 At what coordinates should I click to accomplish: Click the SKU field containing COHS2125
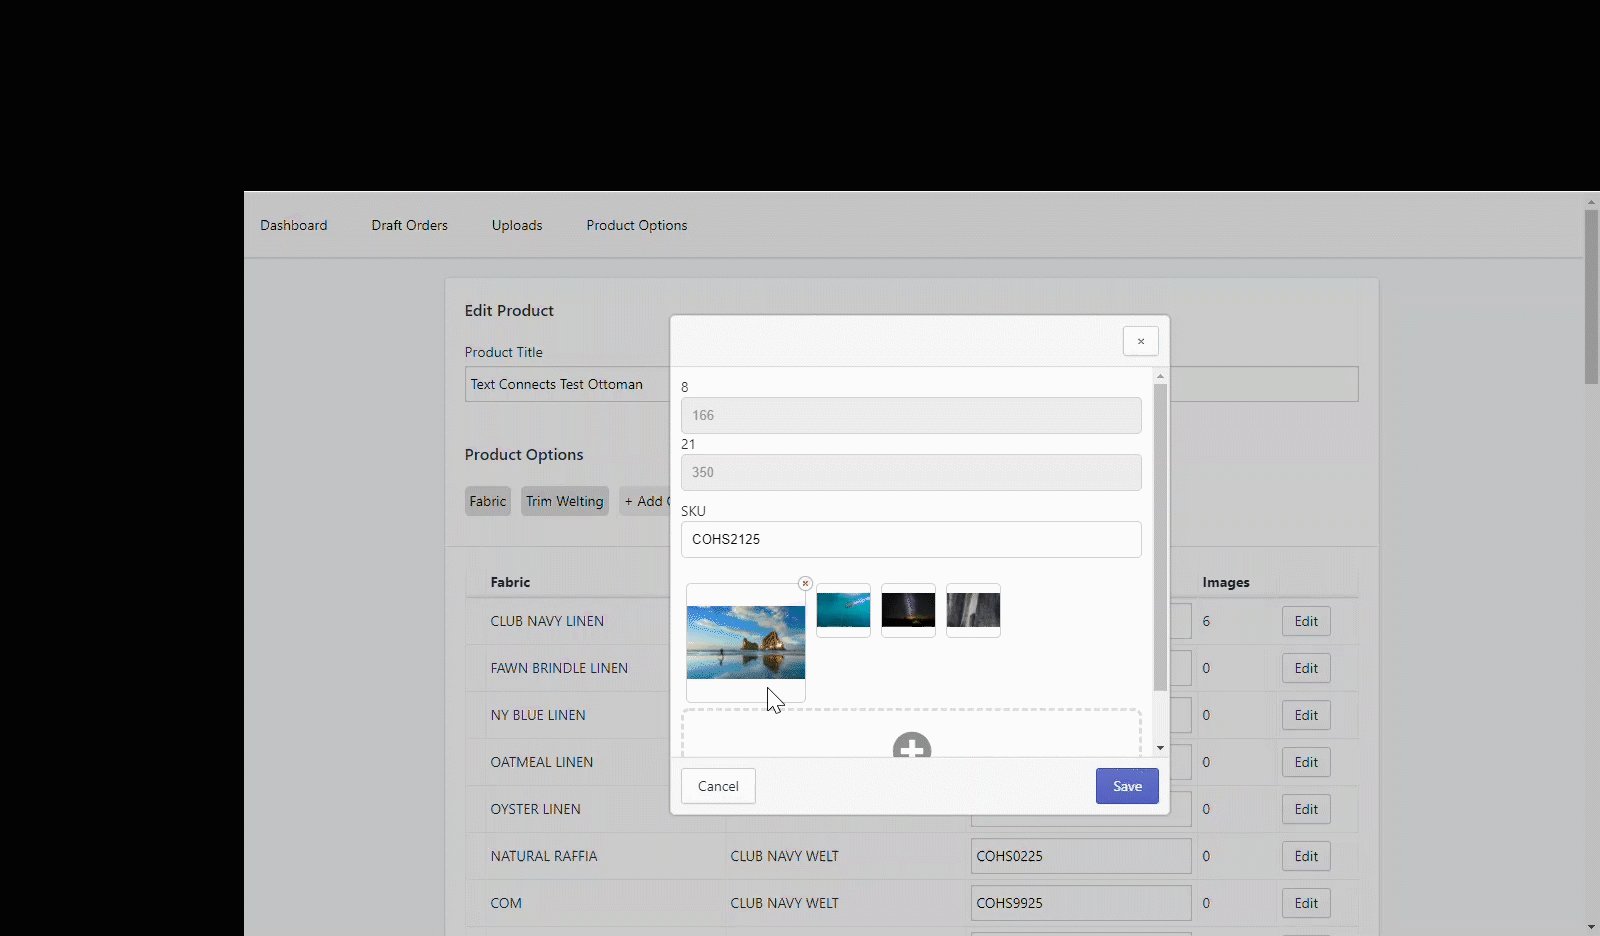[910, 539]
